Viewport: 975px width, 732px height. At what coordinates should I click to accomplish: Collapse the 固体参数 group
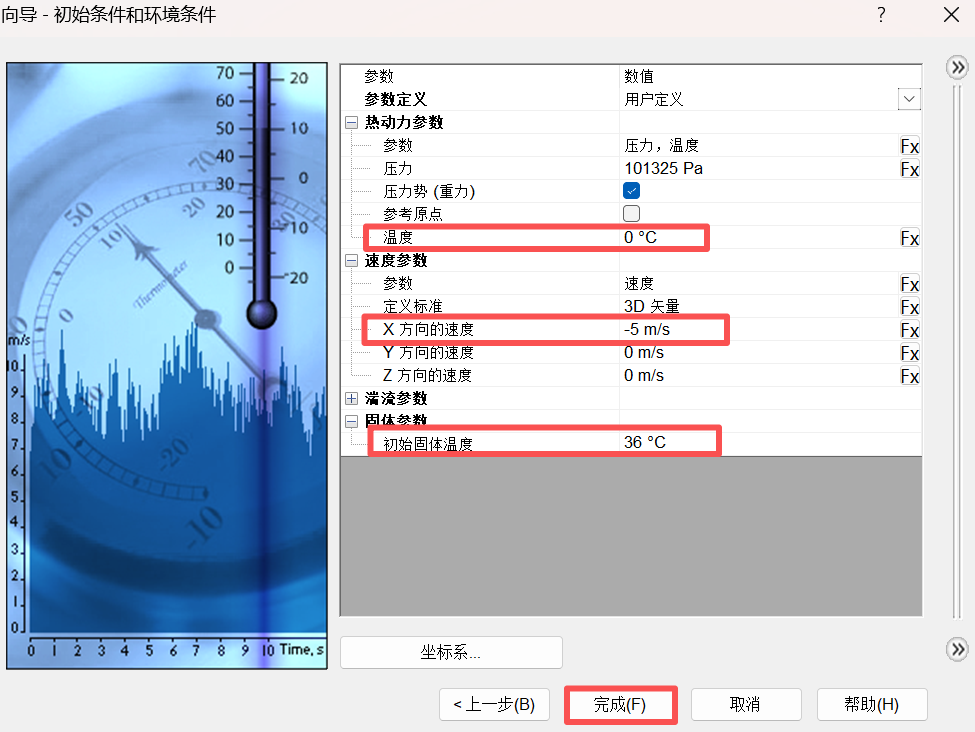351,422
